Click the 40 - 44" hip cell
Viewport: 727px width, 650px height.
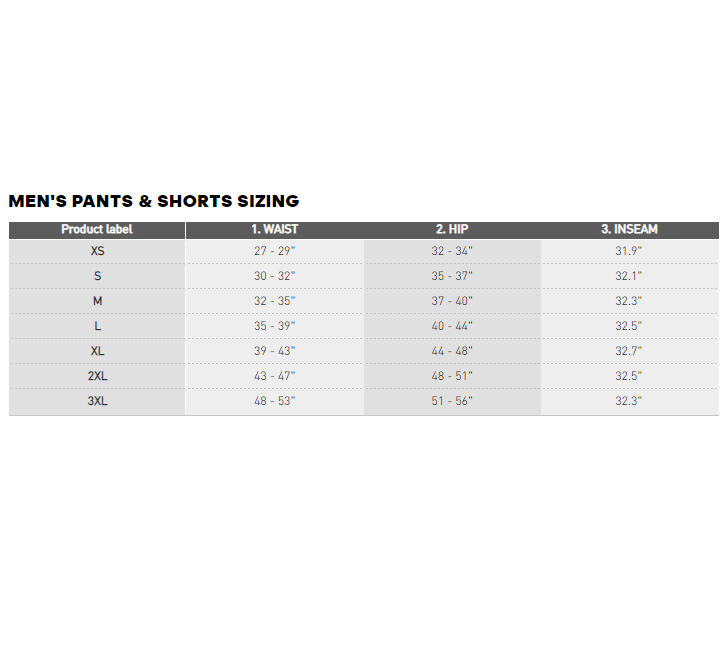pos(452,326)
